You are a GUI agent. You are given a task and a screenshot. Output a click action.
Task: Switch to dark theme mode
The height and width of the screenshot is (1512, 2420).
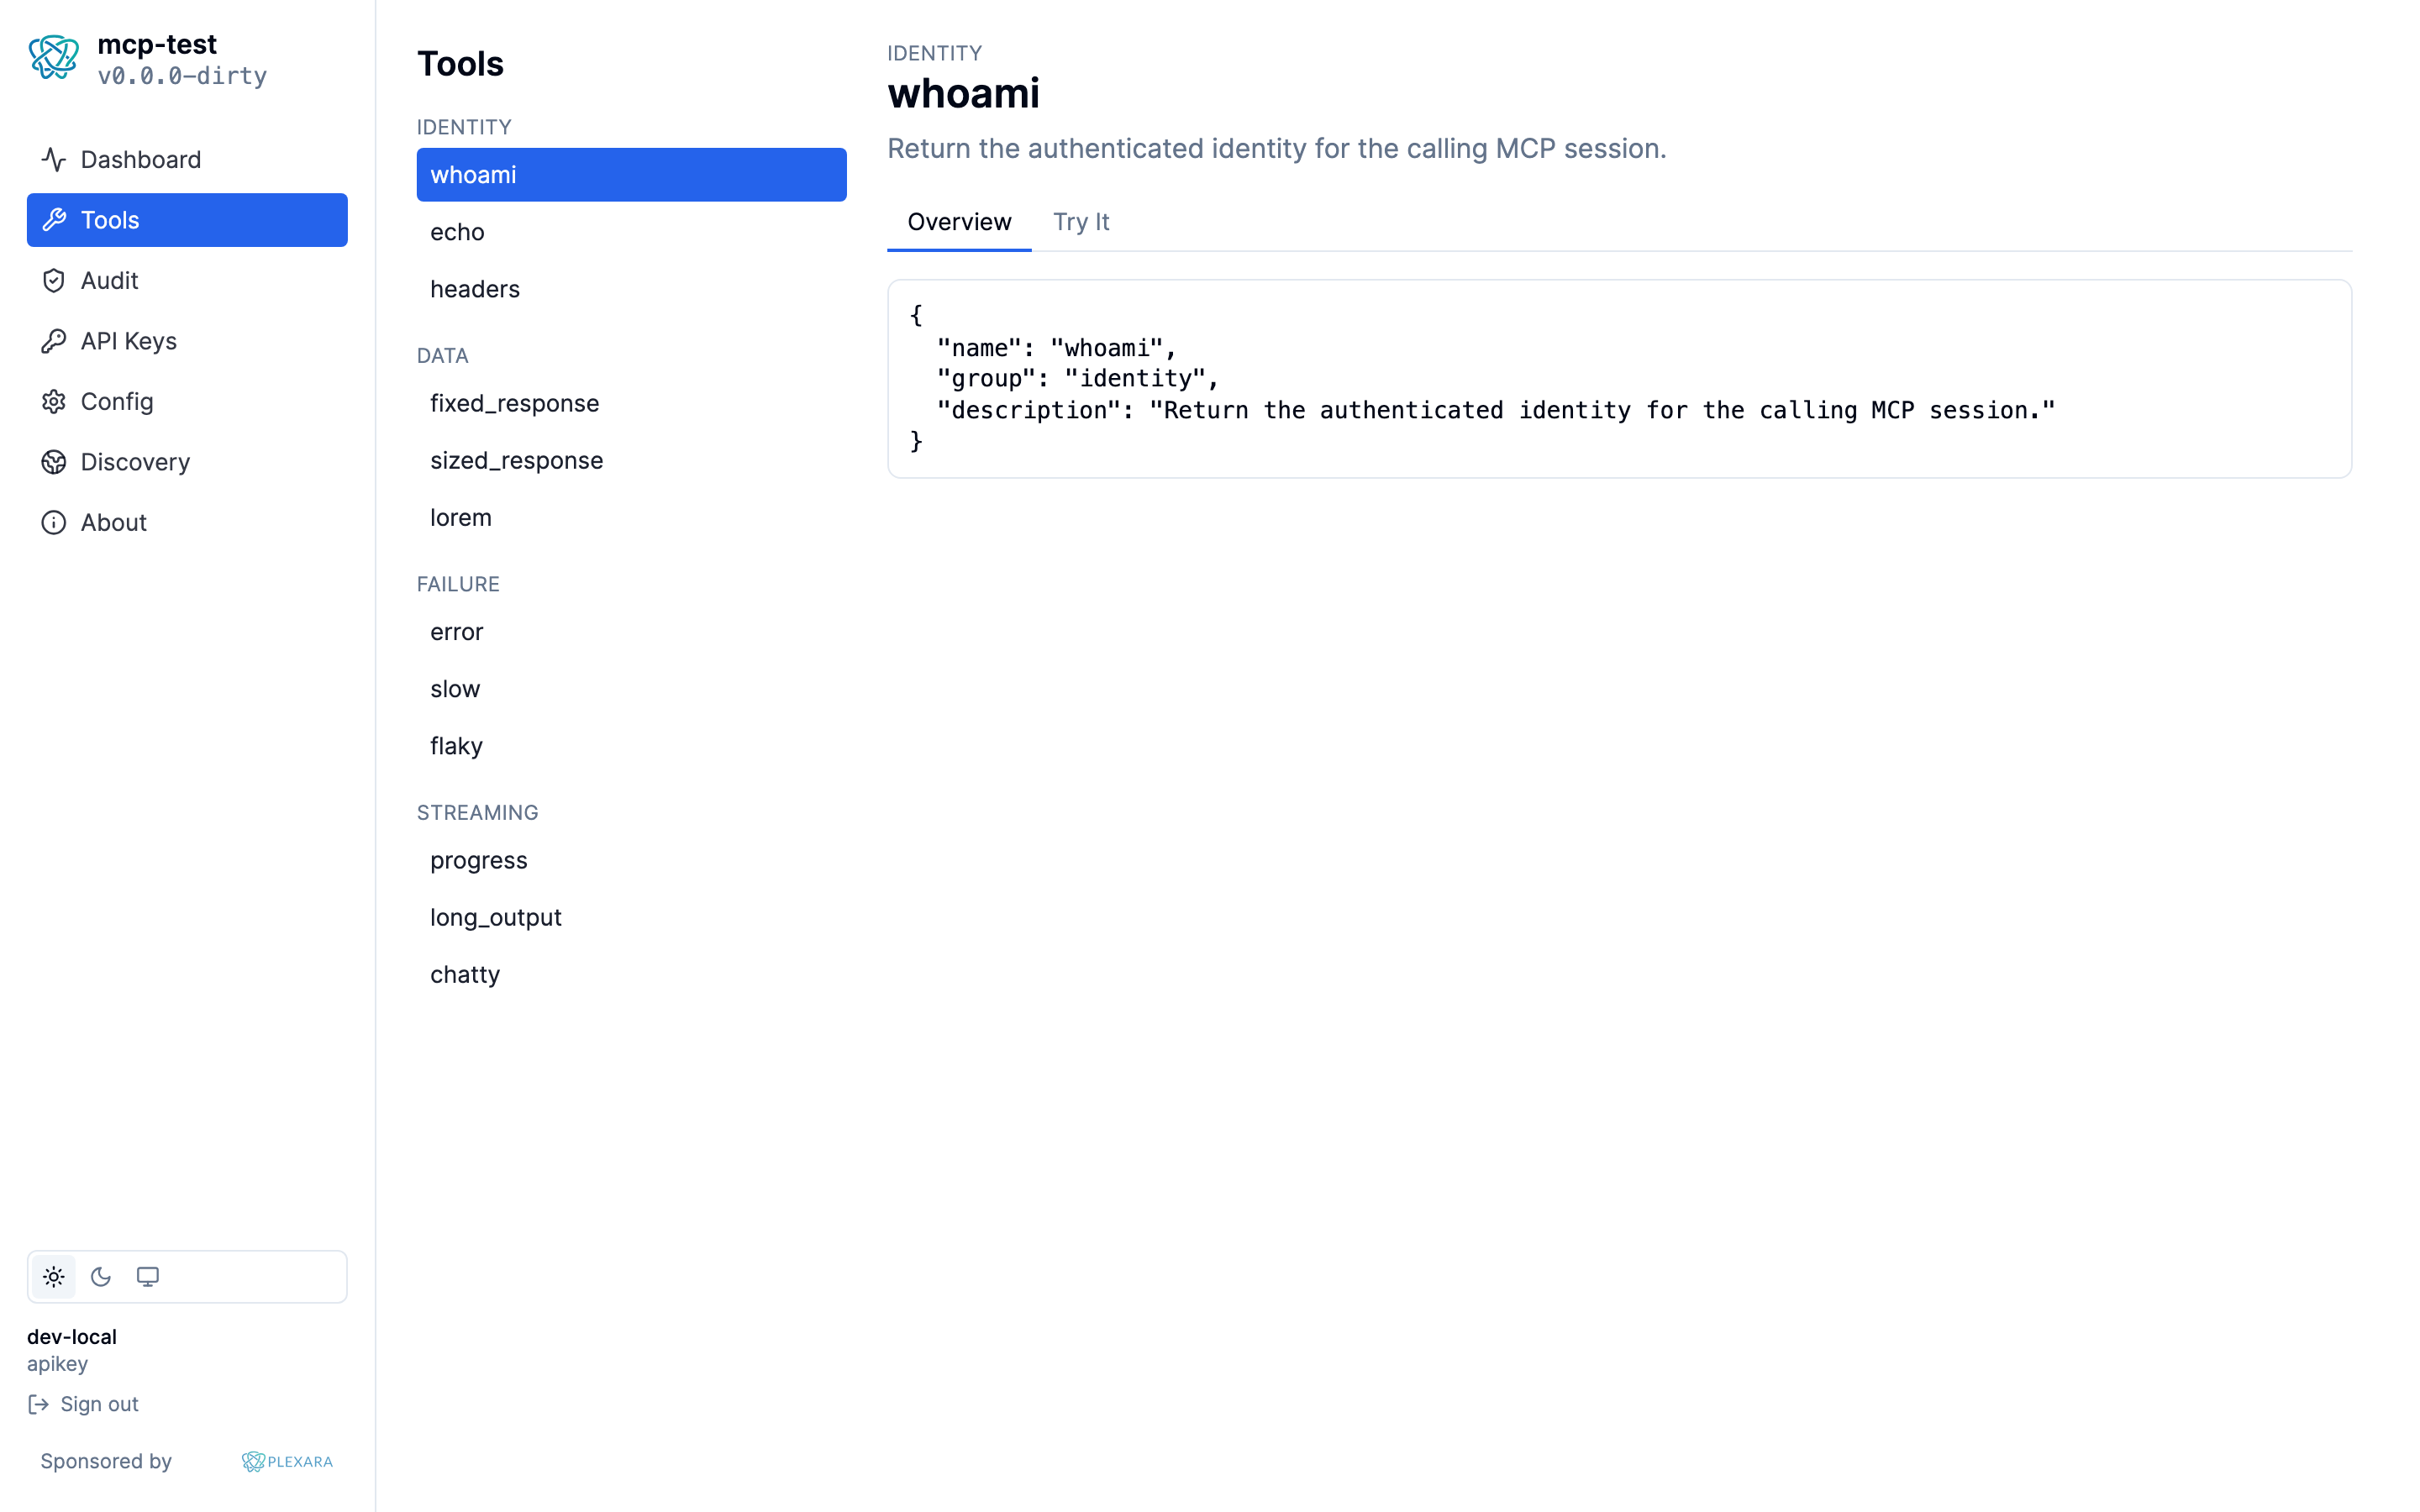click(x=100, y=1276)
